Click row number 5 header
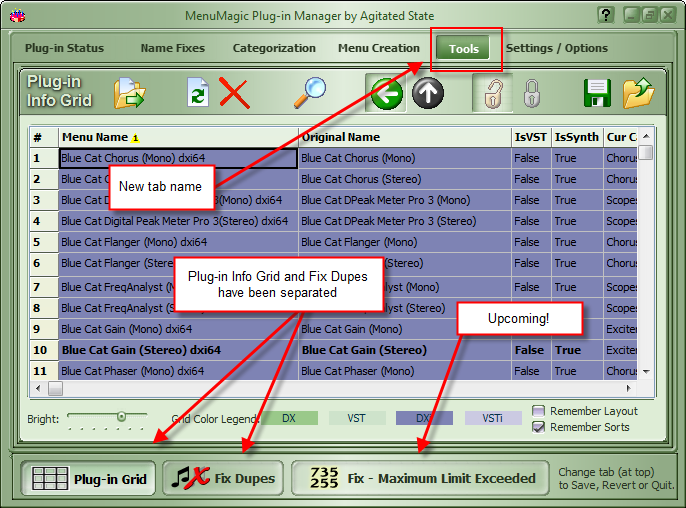Image resolution: width=686 pixels, height=508 pixels. coord(44,242)
